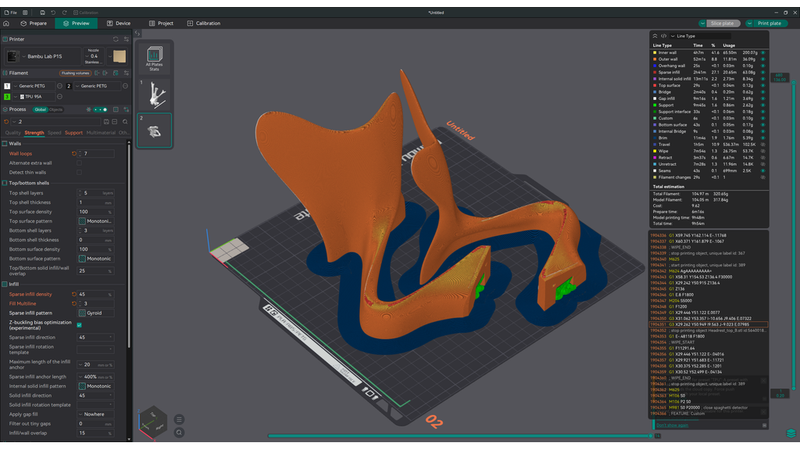Select the Objects process toggle

[56, 110]
